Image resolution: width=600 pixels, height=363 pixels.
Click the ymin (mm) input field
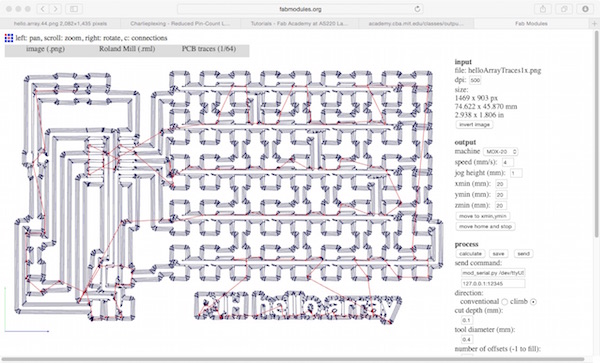pos(501,195)
